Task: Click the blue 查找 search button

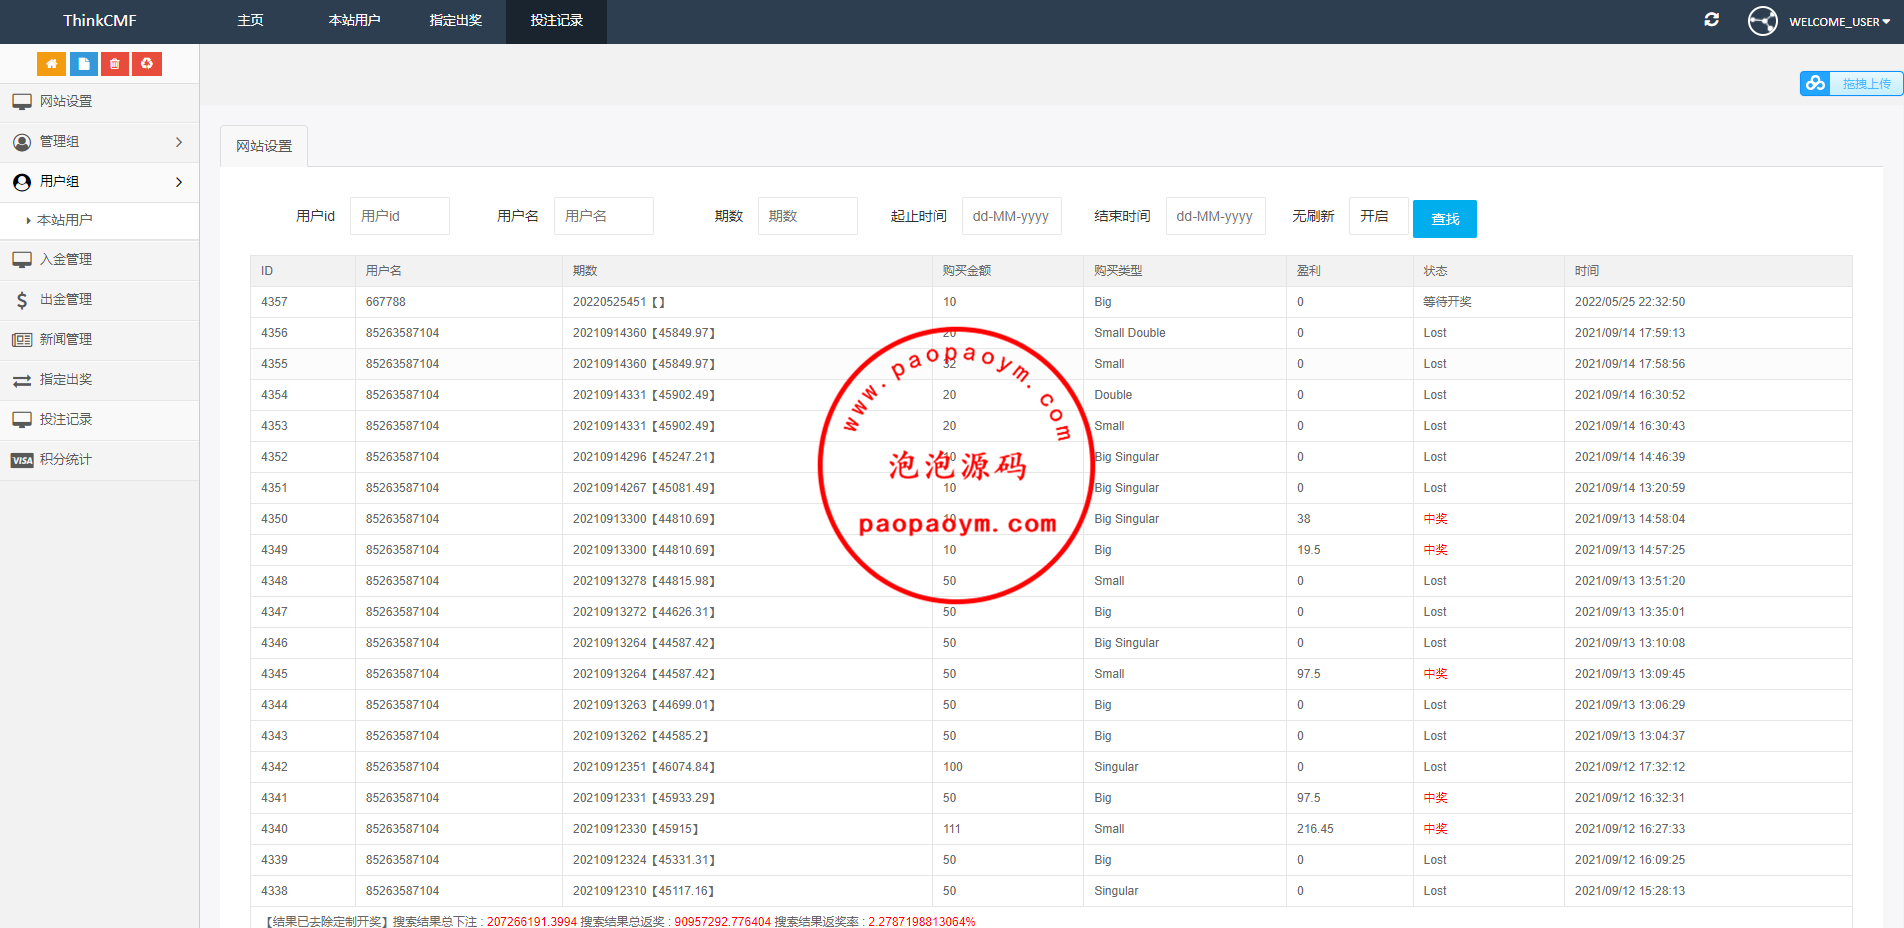Action: tap(1444, 219)
